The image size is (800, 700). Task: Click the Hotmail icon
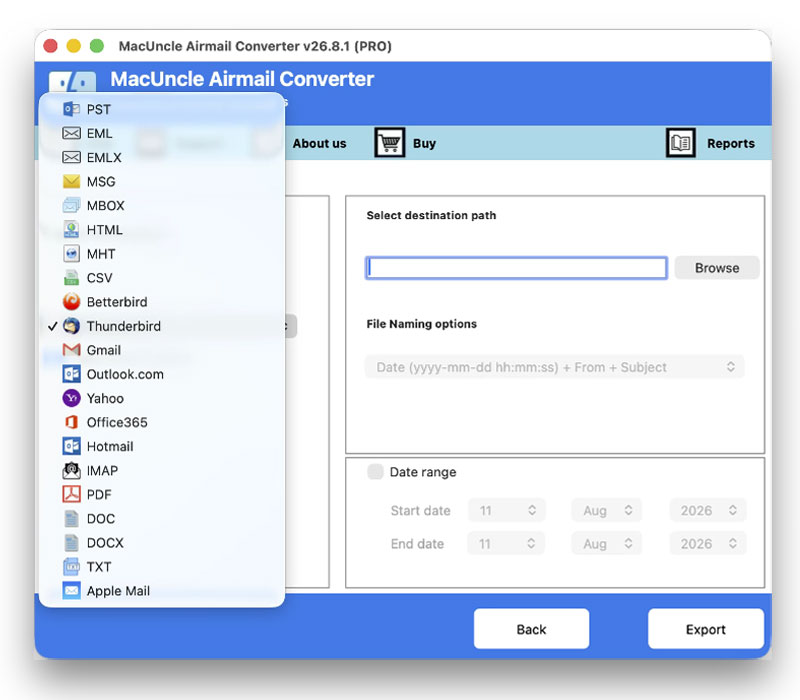click(71, 446)
